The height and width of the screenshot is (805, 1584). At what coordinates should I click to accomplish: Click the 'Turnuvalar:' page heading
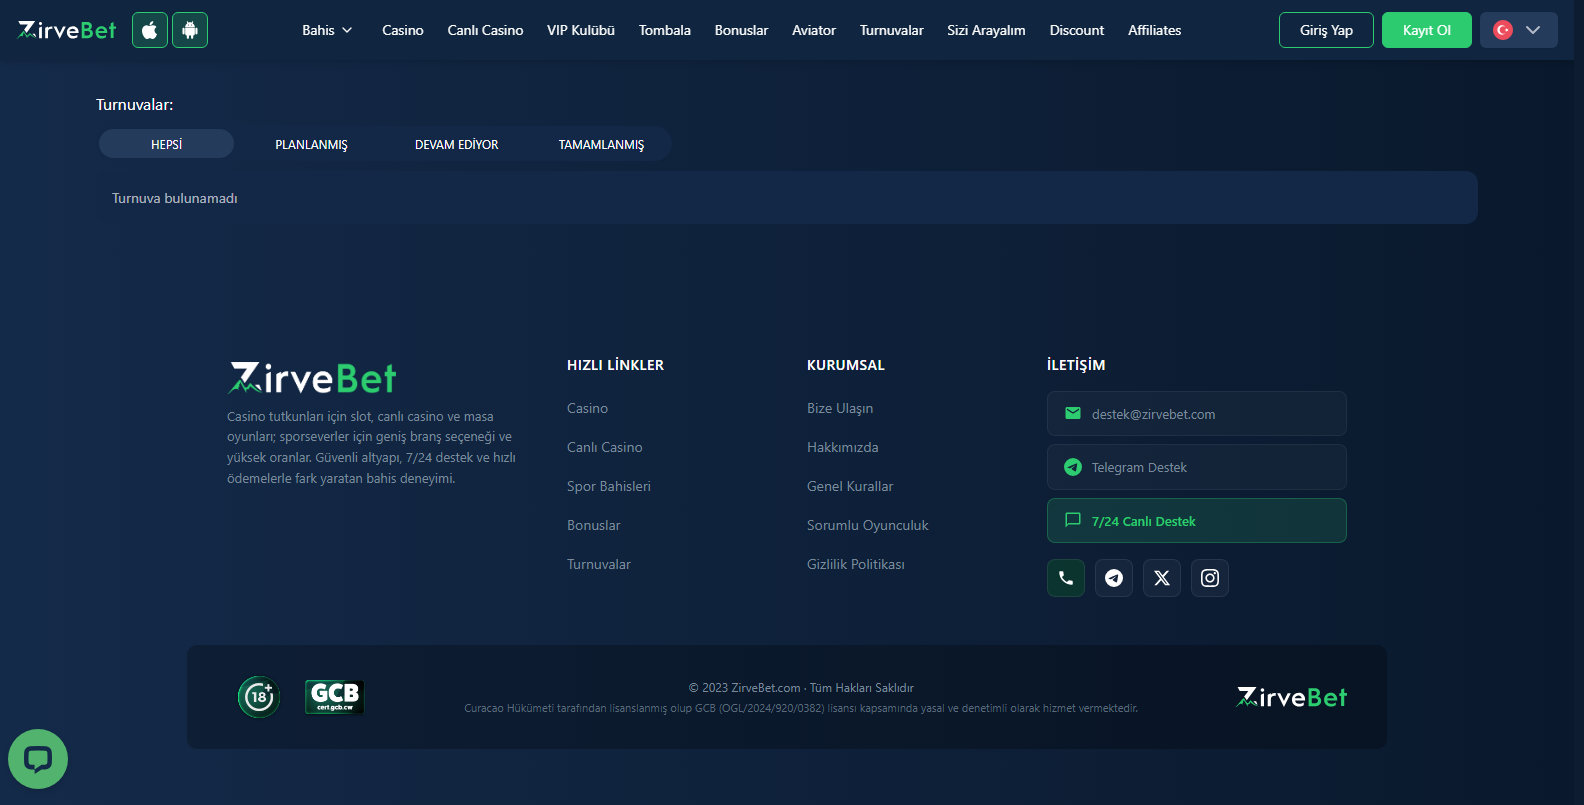[x=135, y=105]
